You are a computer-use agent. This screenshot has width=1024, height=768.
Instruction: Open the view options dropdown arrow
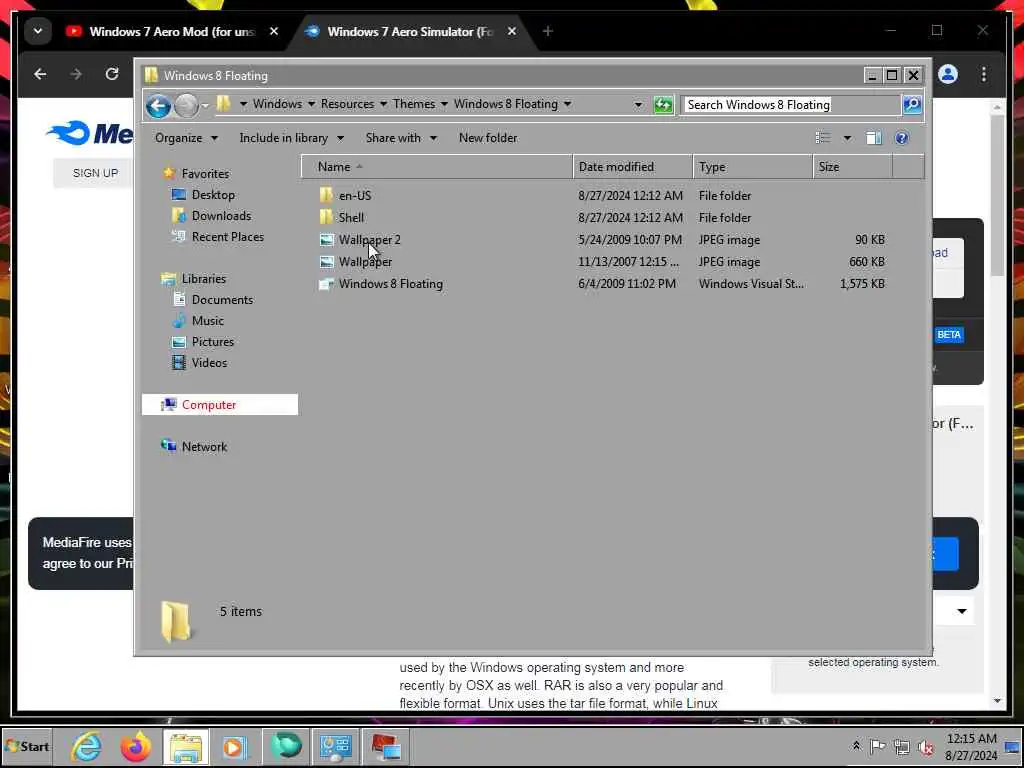[847, 138]
